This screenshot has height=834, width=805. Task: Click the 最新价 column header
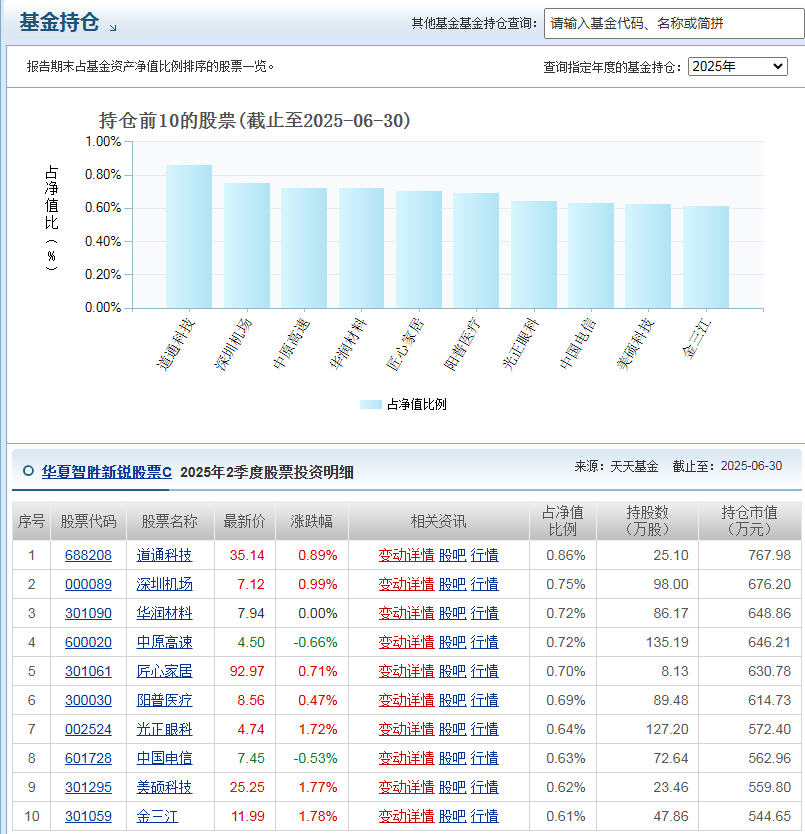click(245, 521)
